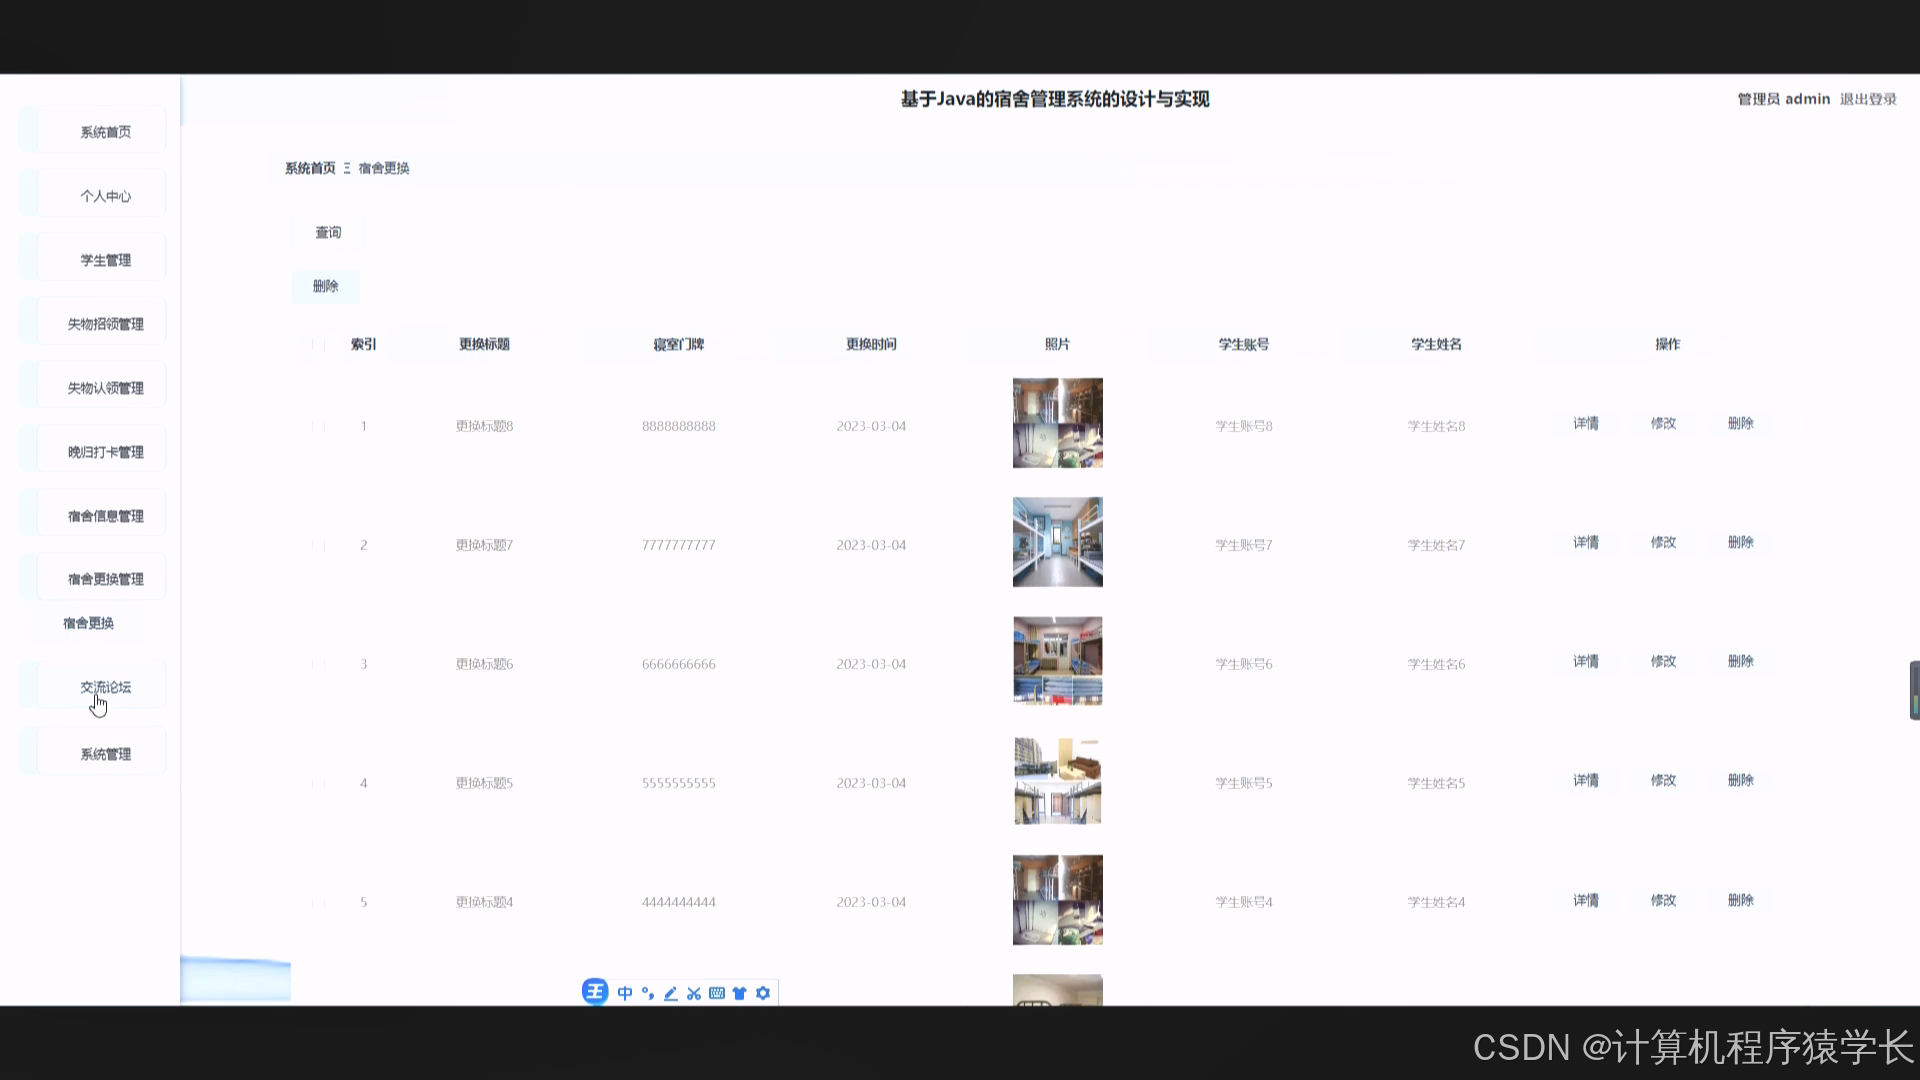Expand the 学生管理 sidebar menu

[105, 259]
